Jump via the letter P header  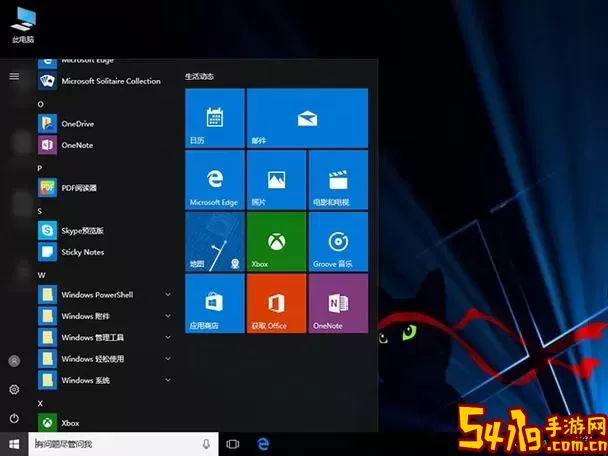pyautogui.click(x=40, y=168)
